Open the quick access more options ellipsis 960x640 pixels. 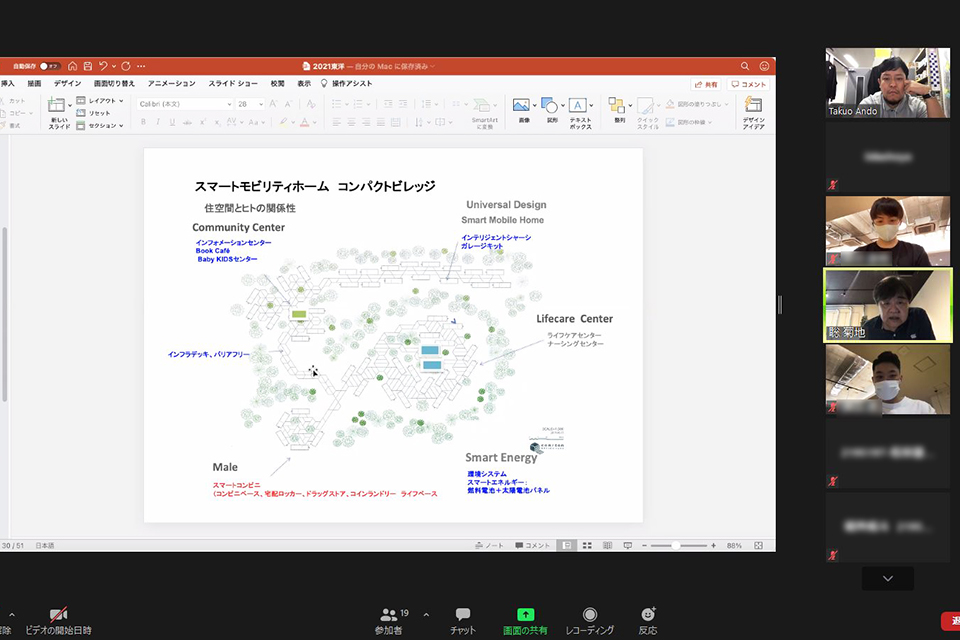[x=141, y=66]
